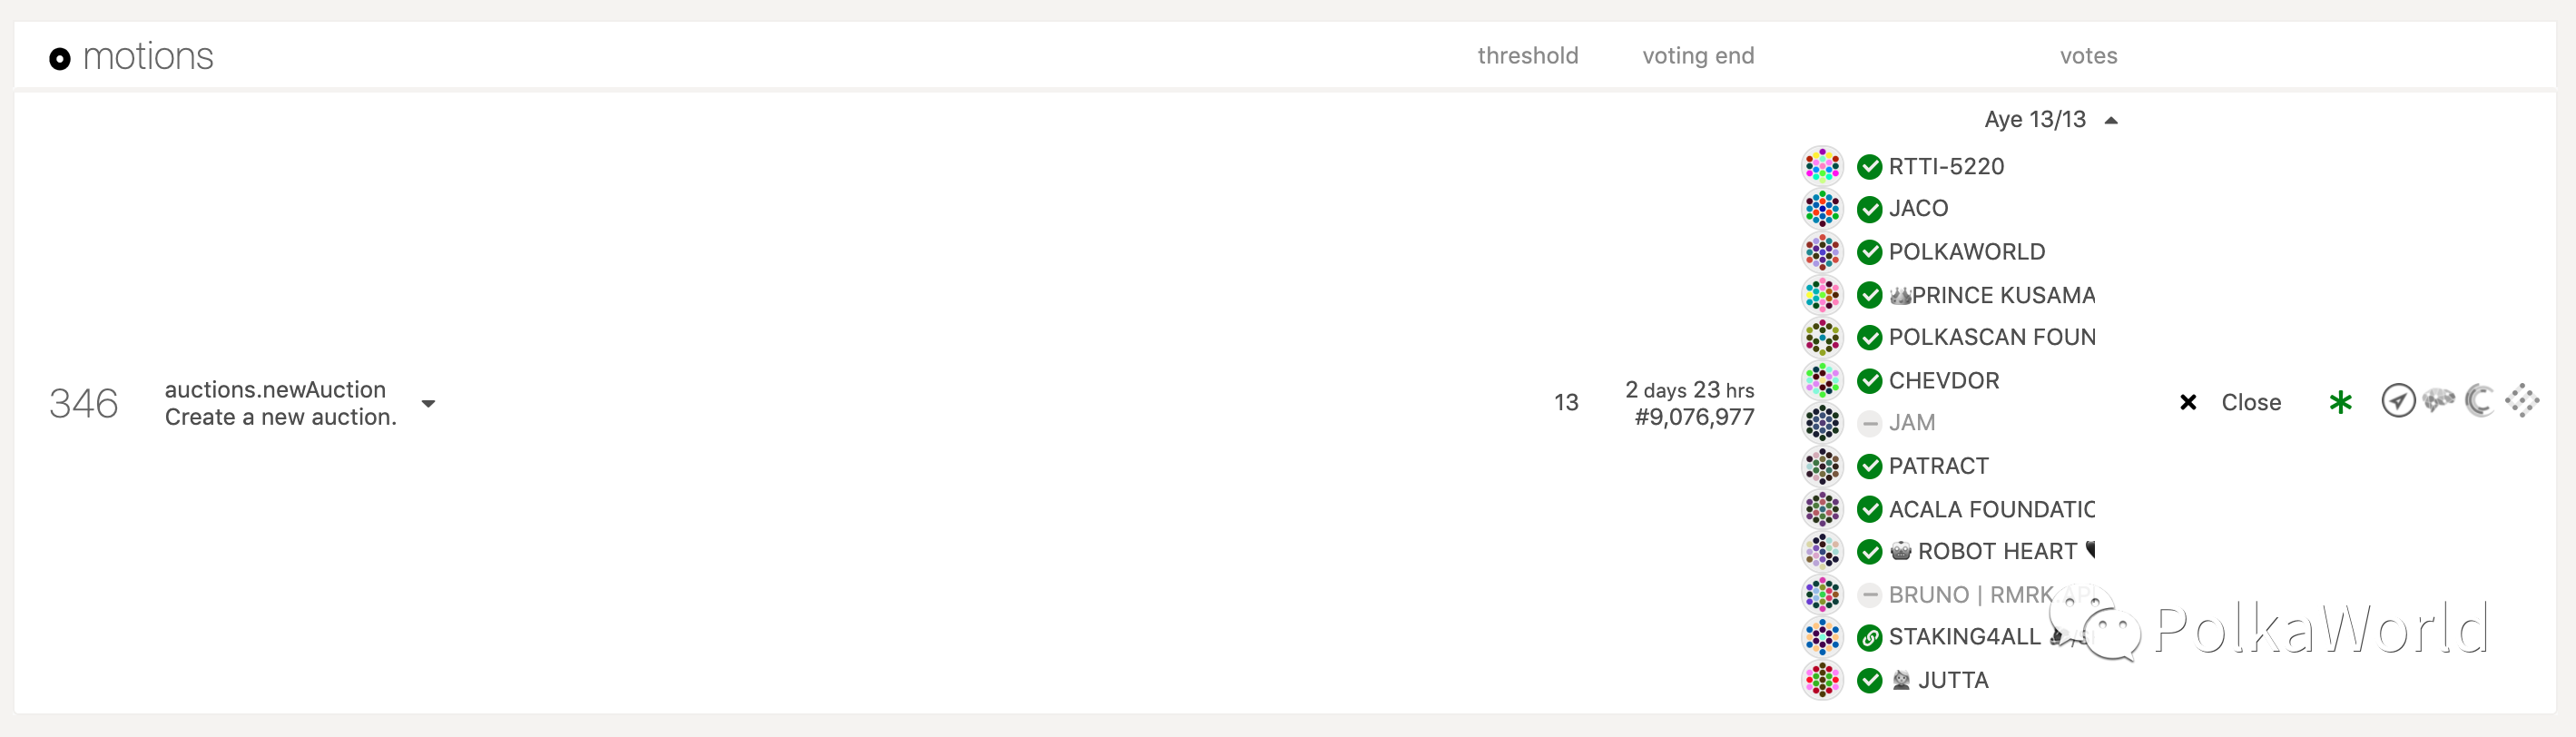Click the JUTTA account identicon
The image size is (2576, 737).
(1822, 680)
